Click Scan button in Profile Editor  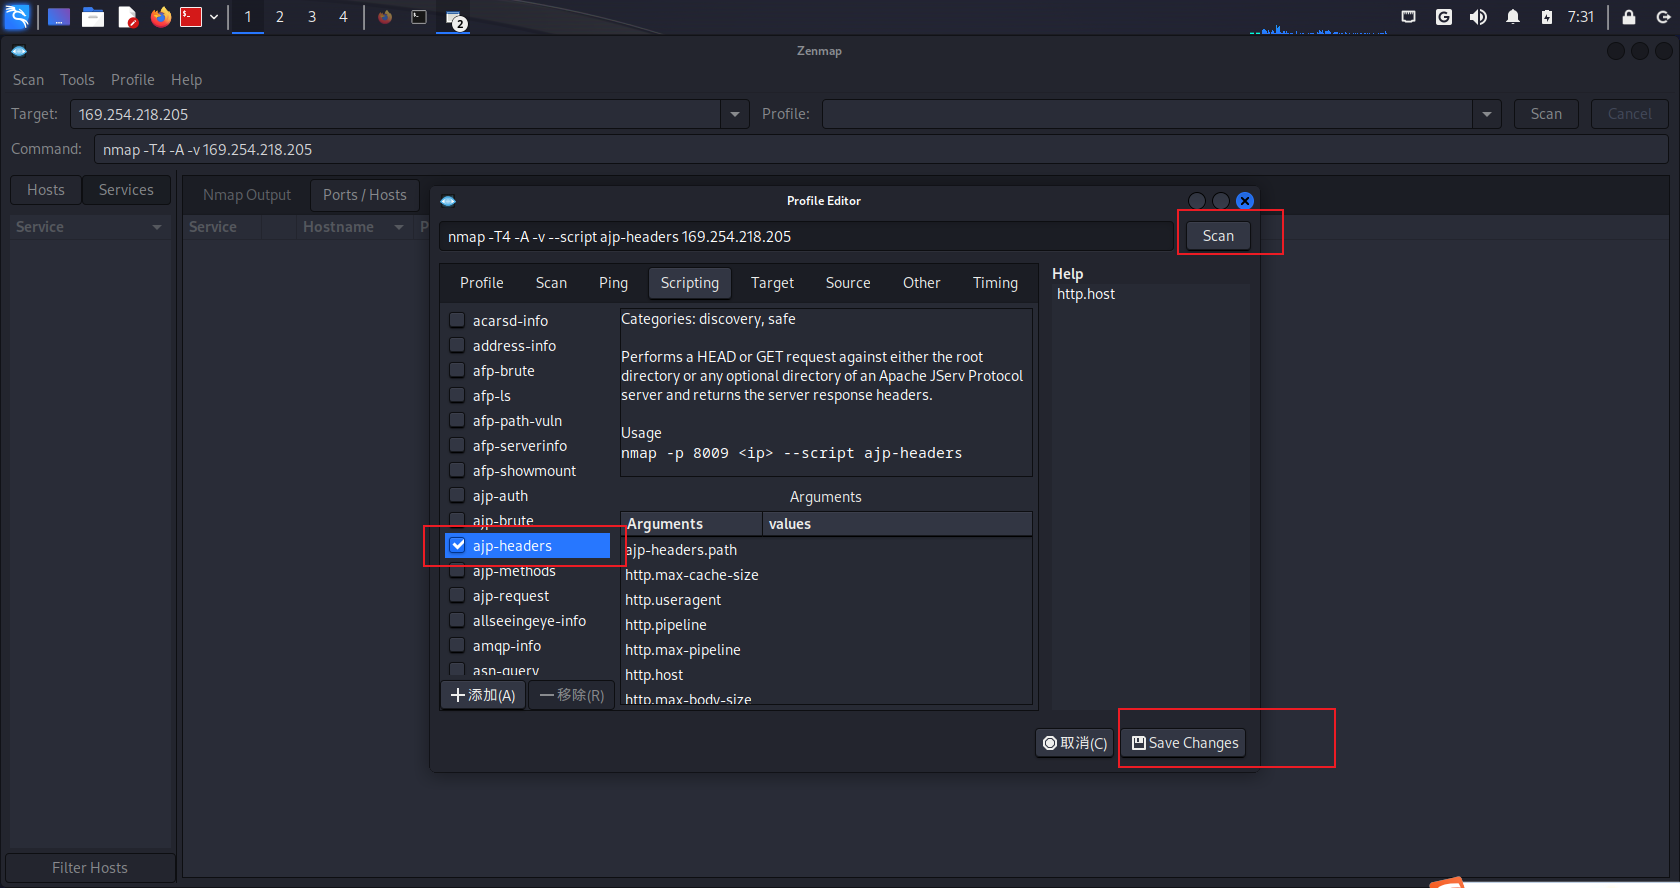(1218, 236)
